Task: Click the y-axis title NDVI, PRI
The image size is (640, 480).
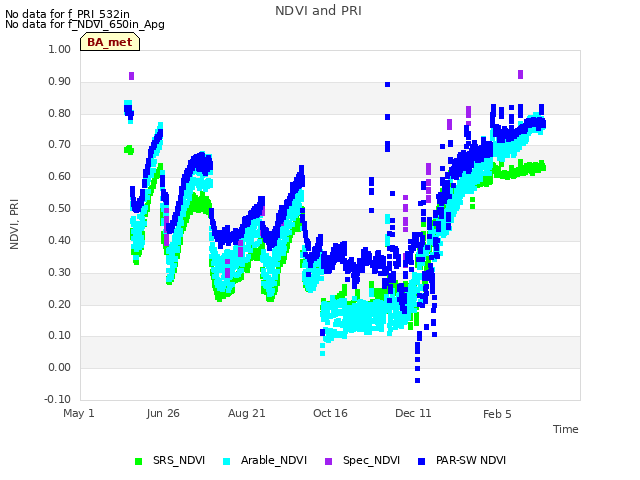Action: pyautogui.click(x=14, y=224)
